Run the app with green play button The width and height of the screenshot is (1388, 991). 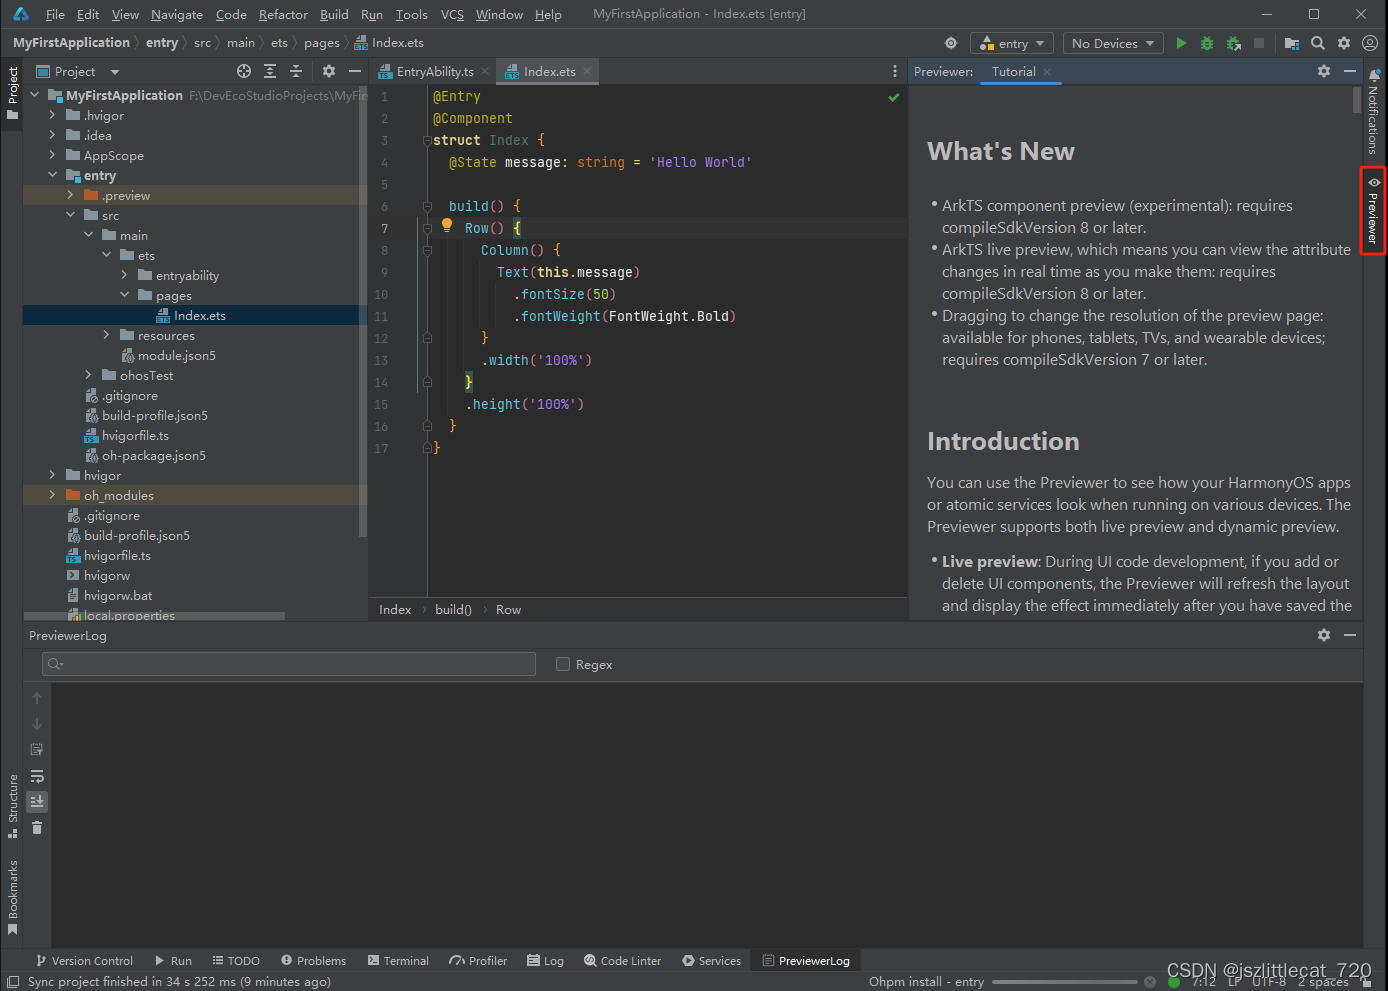pos(1181,43)
